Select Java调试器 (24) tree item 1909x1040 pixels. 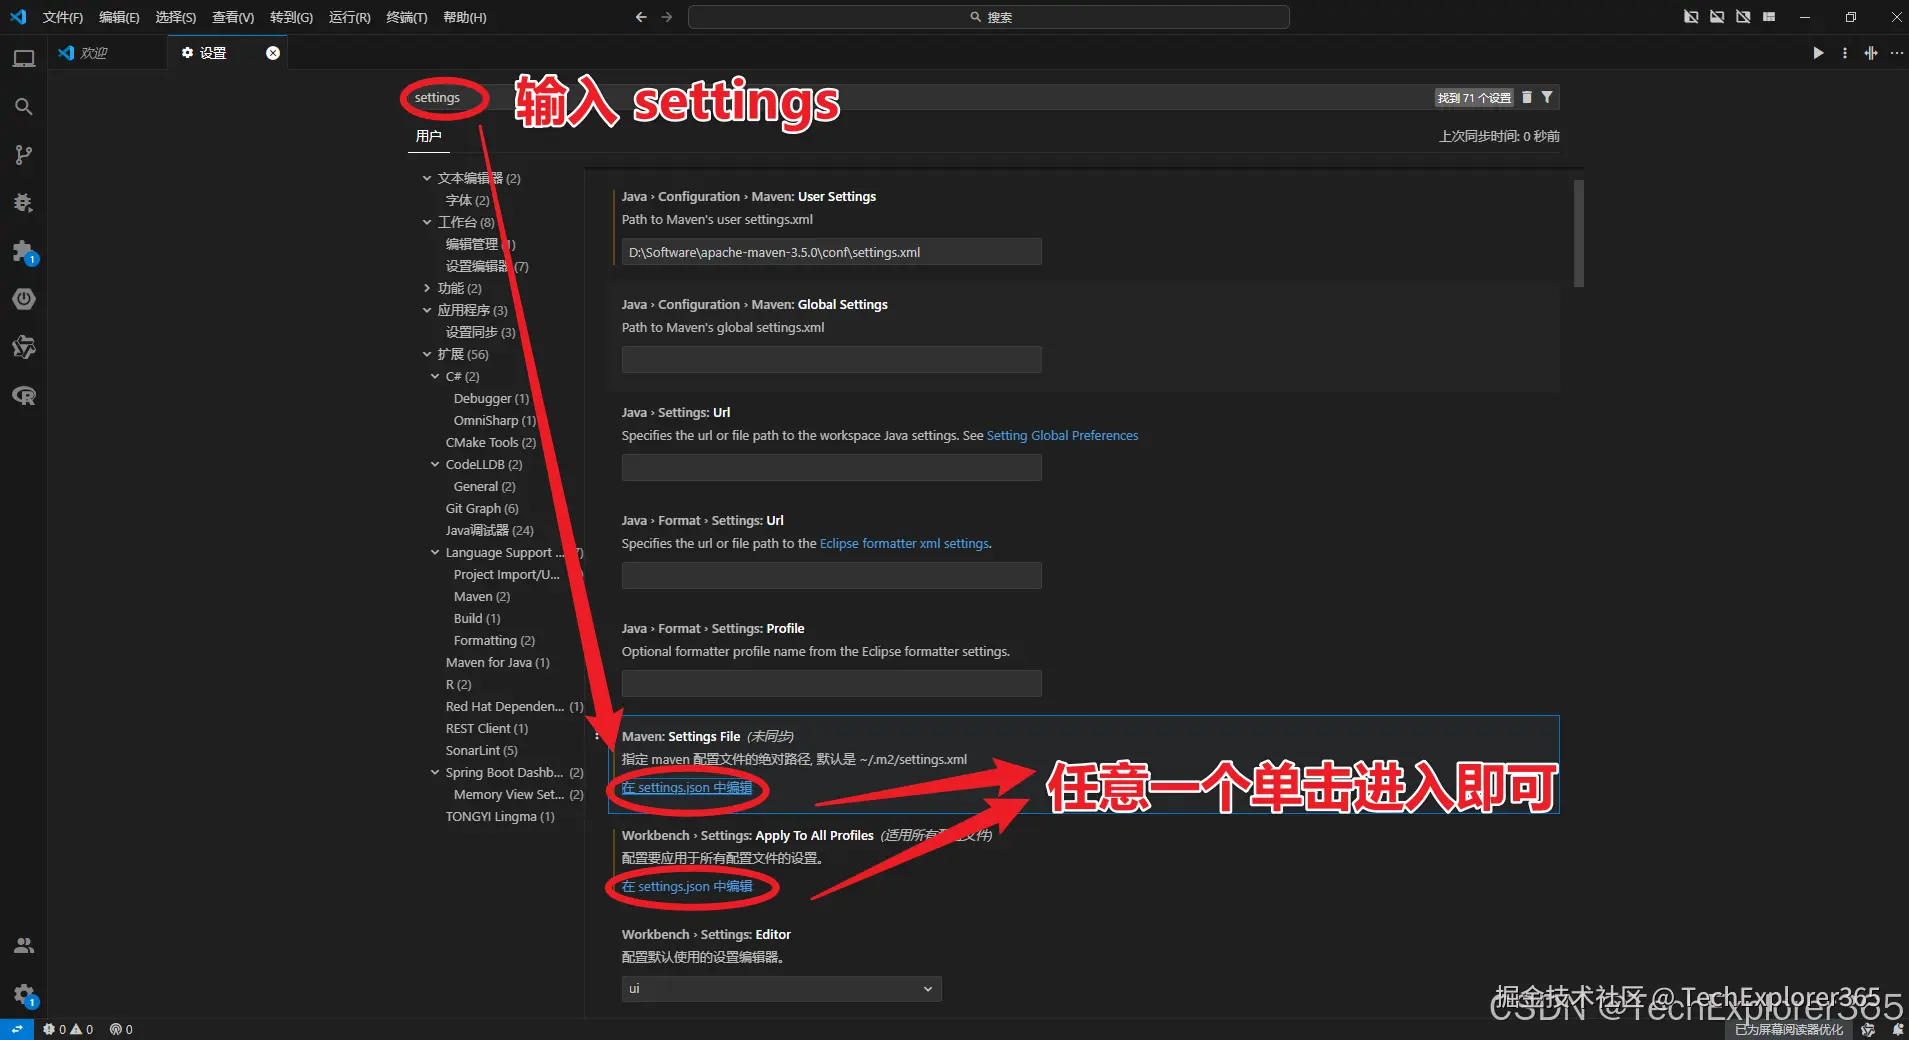click(x=489, y=530)
